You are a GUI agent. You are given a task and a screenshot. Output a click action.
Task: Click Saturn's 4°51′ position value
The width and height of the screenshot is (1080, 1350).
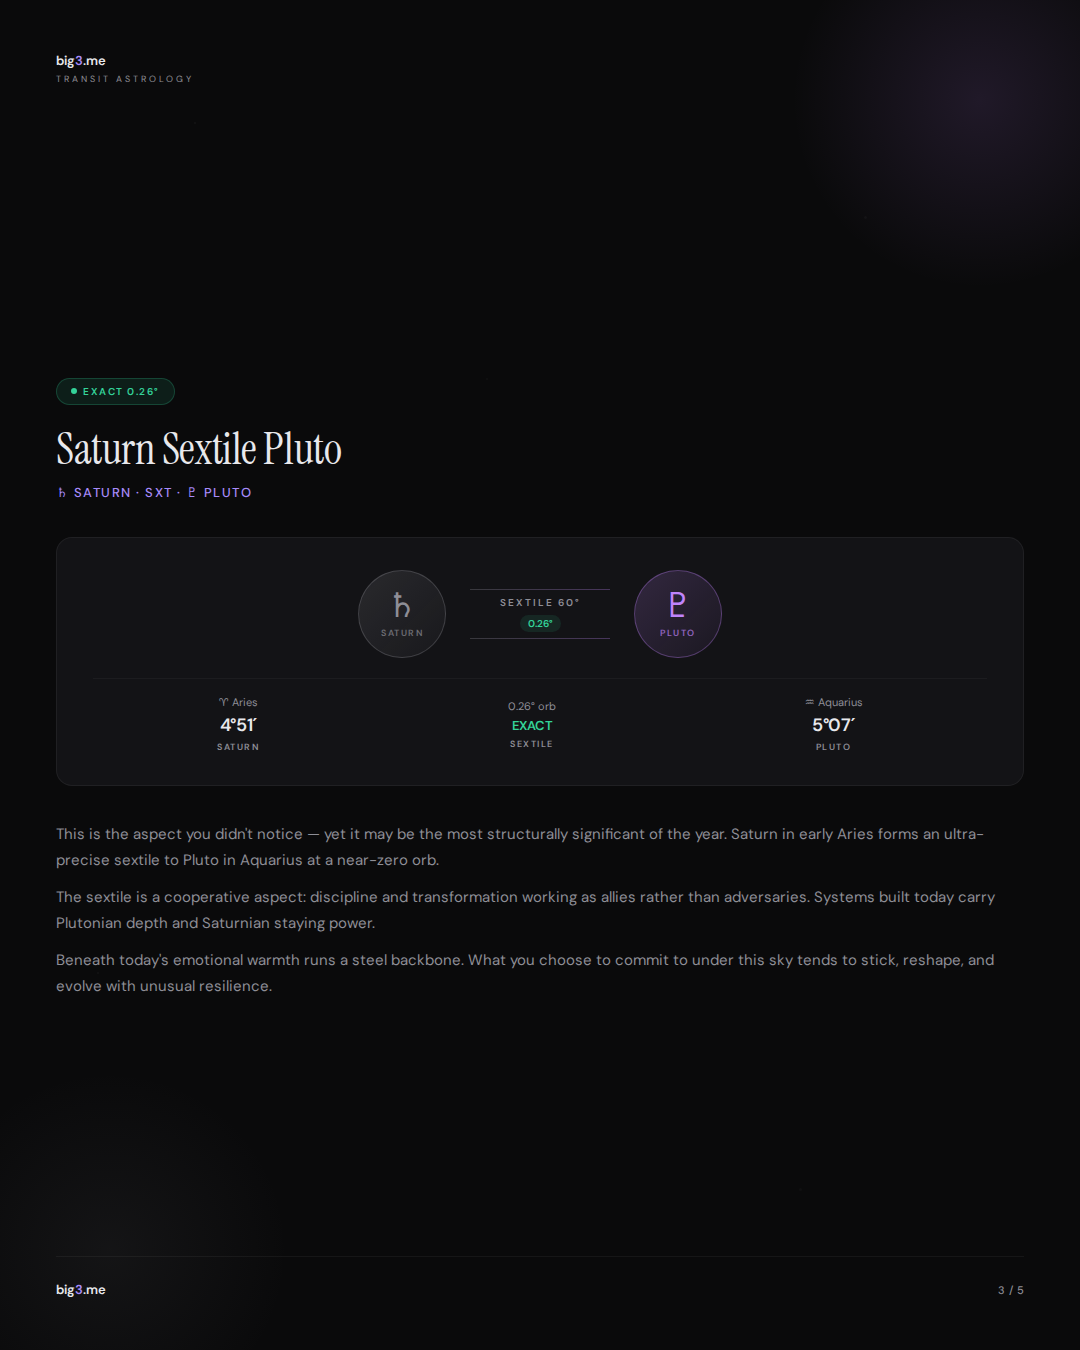pyautogui.click(x=238, y=725)
